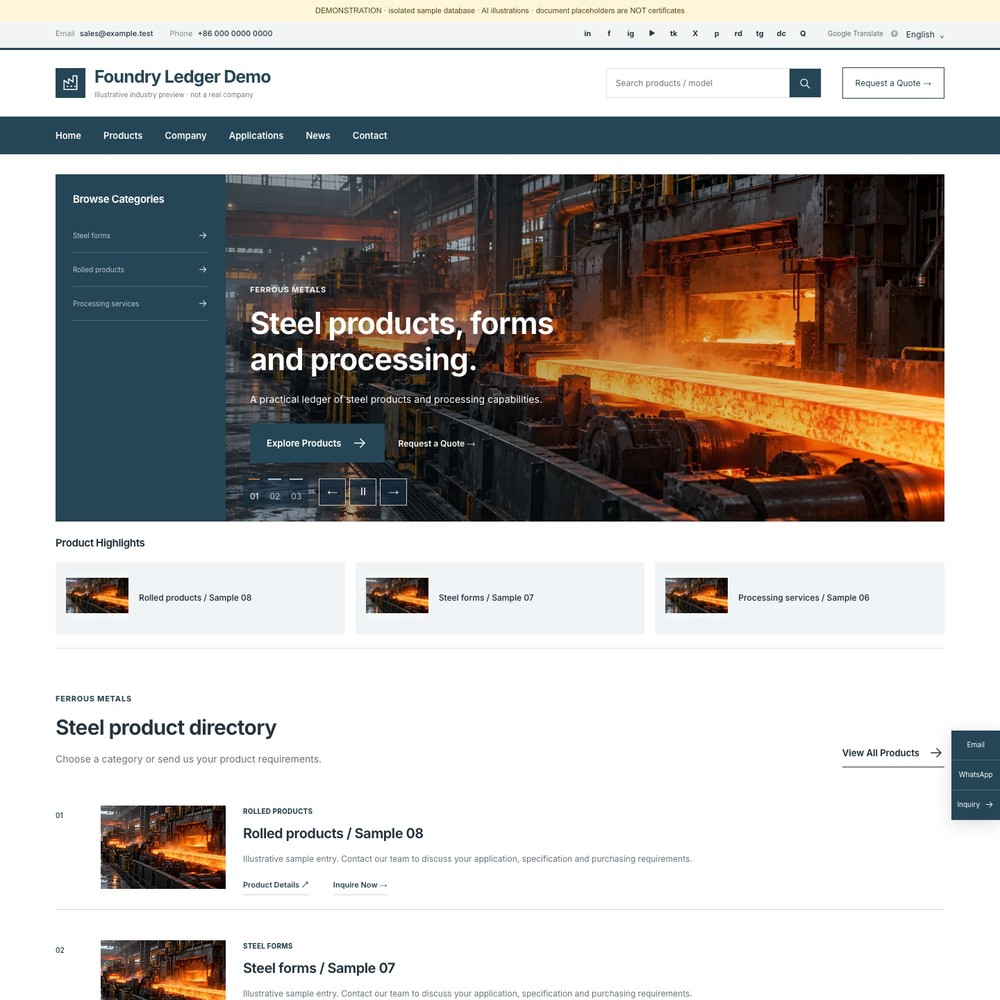
Task: Click the View All Products link
Action: 893,753
